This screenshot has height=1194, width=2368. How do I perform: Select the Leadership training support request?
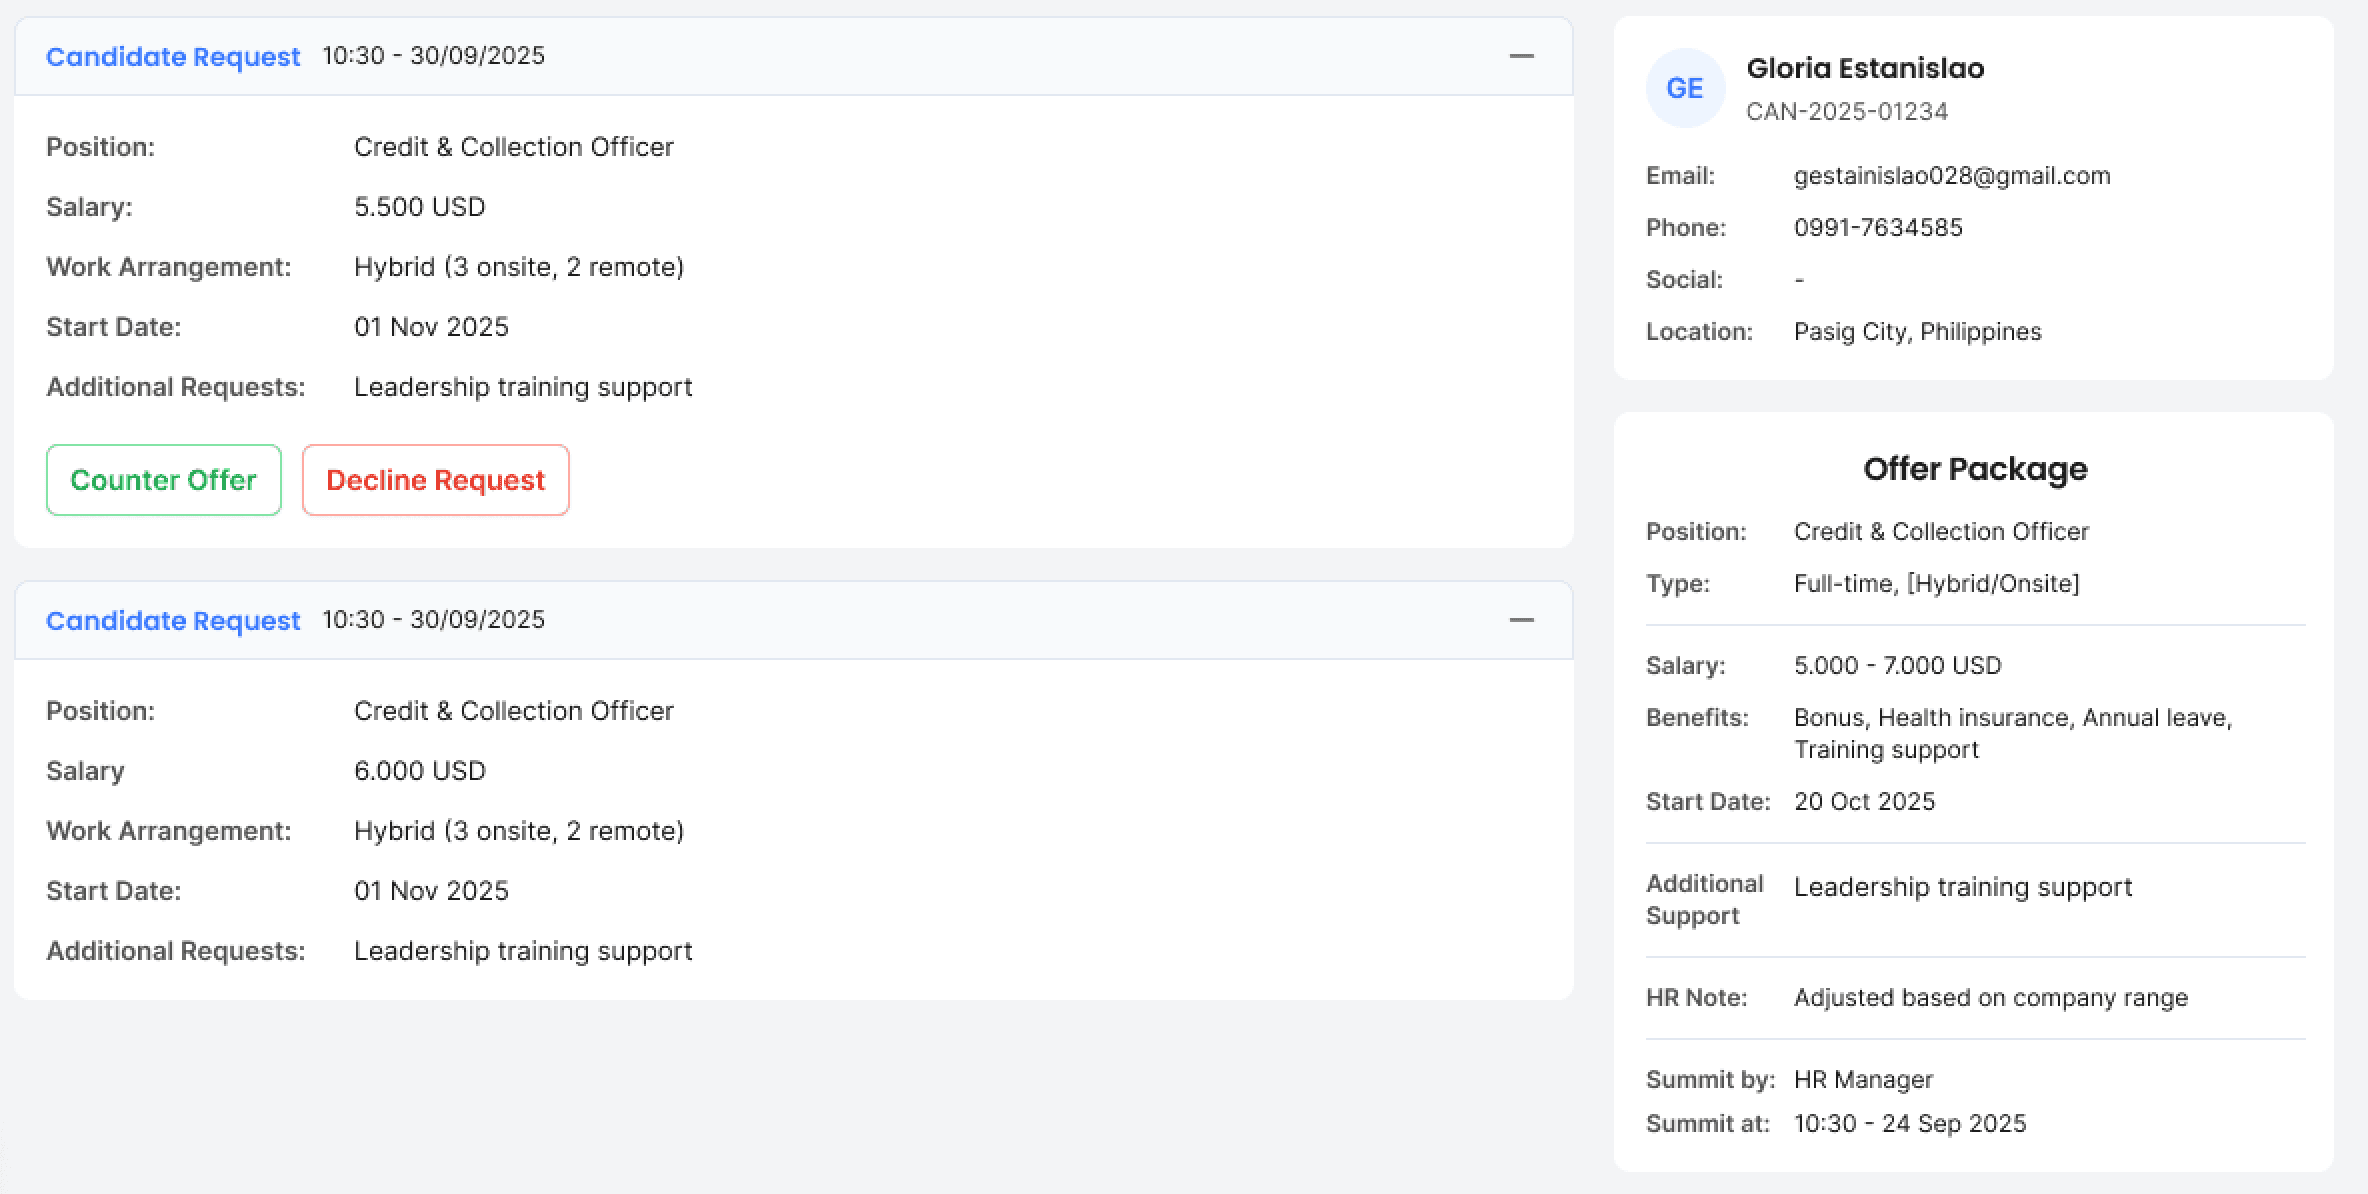pyautogui.click(x=523, y=387)
